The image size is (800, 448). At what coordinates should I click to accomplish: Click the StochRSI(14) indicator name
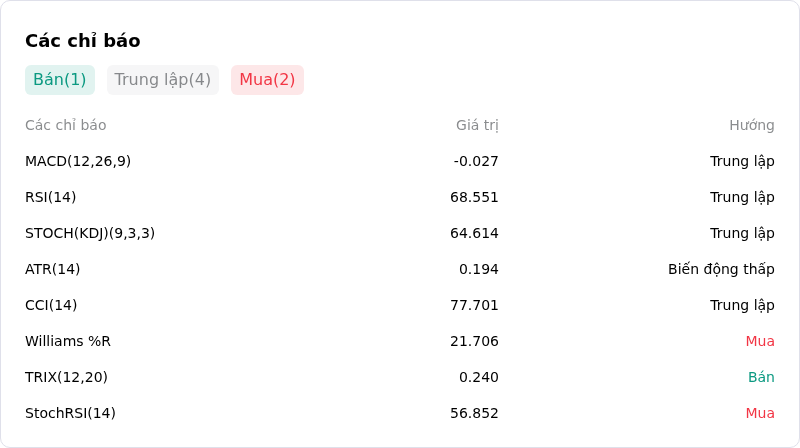(70, 413)
